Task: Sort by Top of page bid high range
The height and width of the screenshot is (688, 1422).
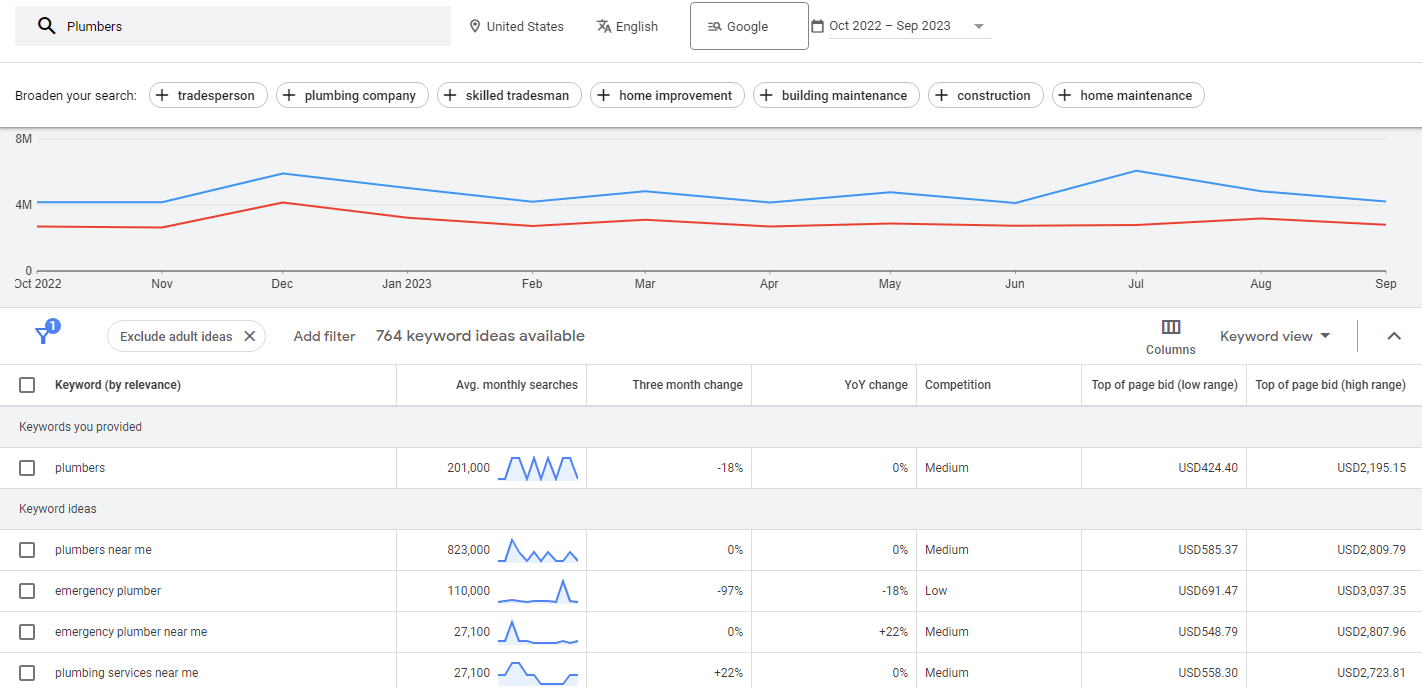Action: click(1330, 385)
